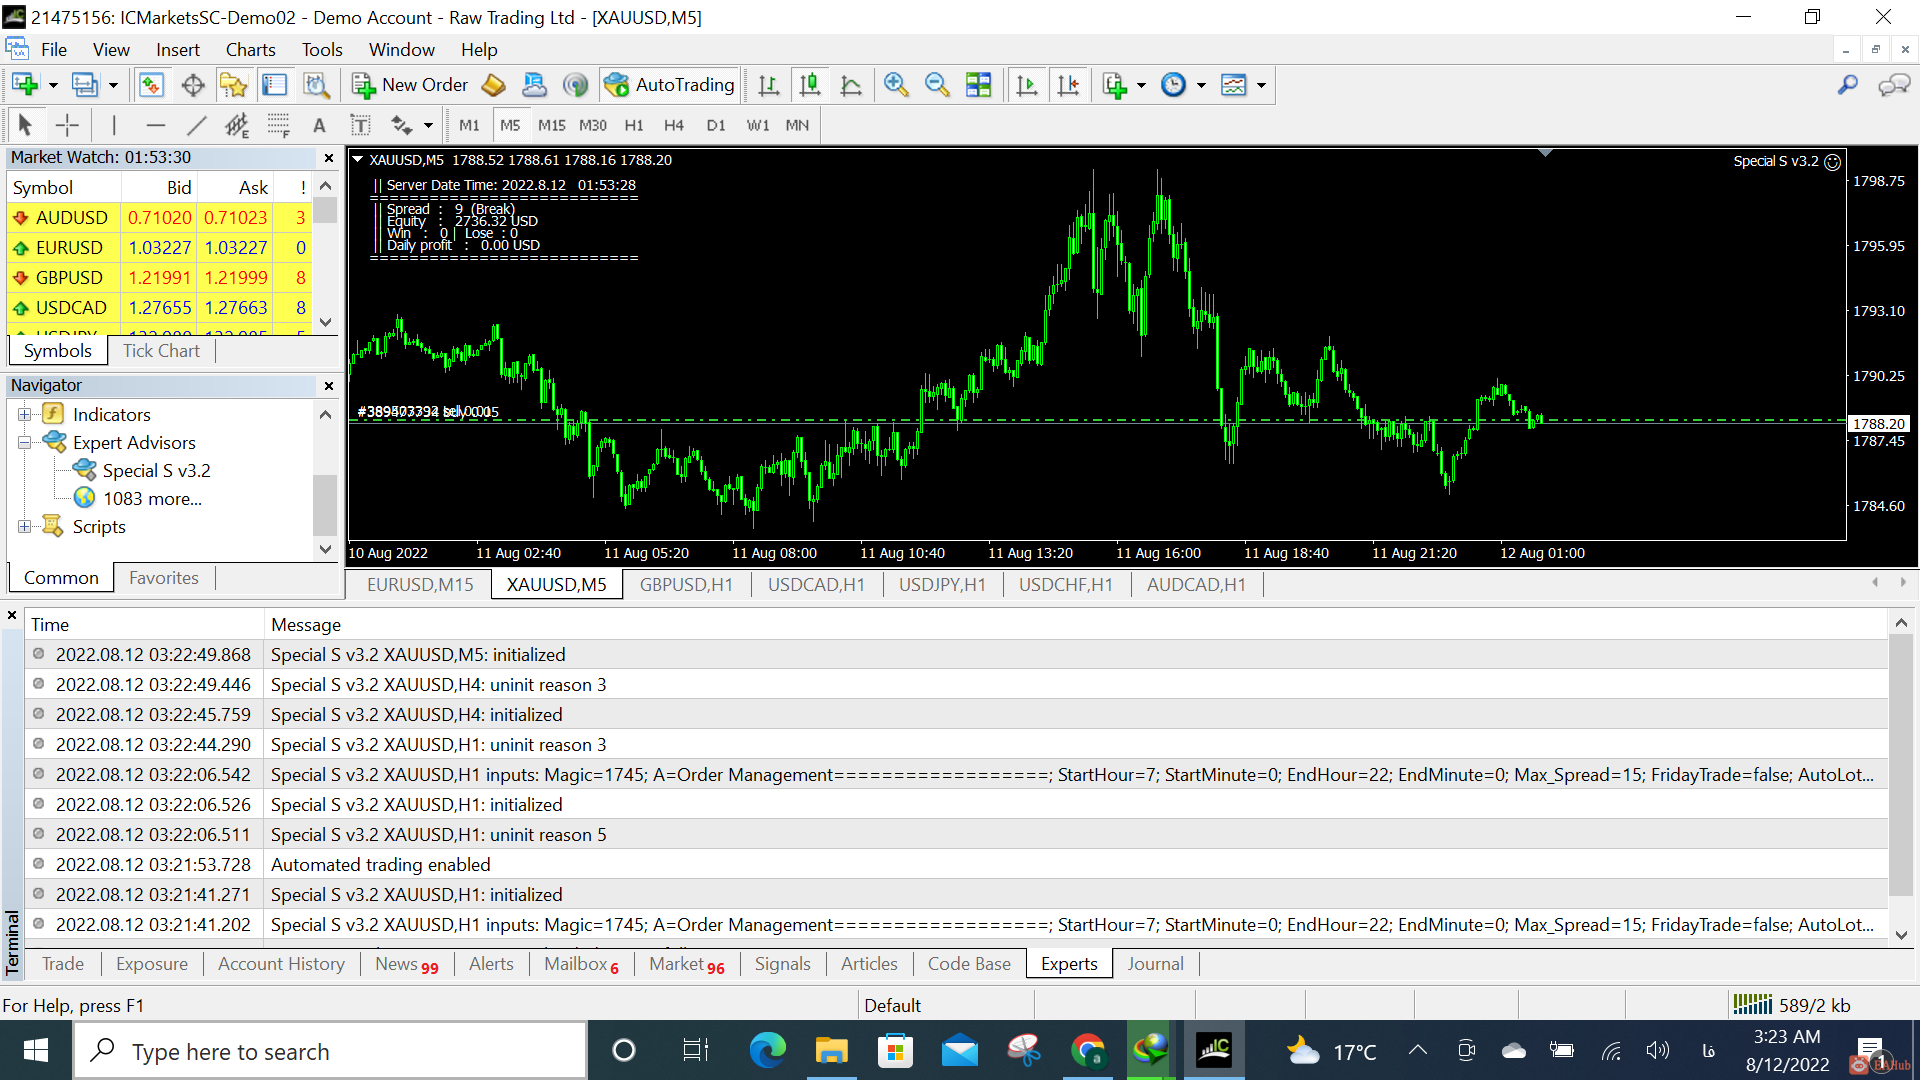Toggle the AutoTrading button
The height and width of the screenshot is (1080, 1920).
[670, 85]
